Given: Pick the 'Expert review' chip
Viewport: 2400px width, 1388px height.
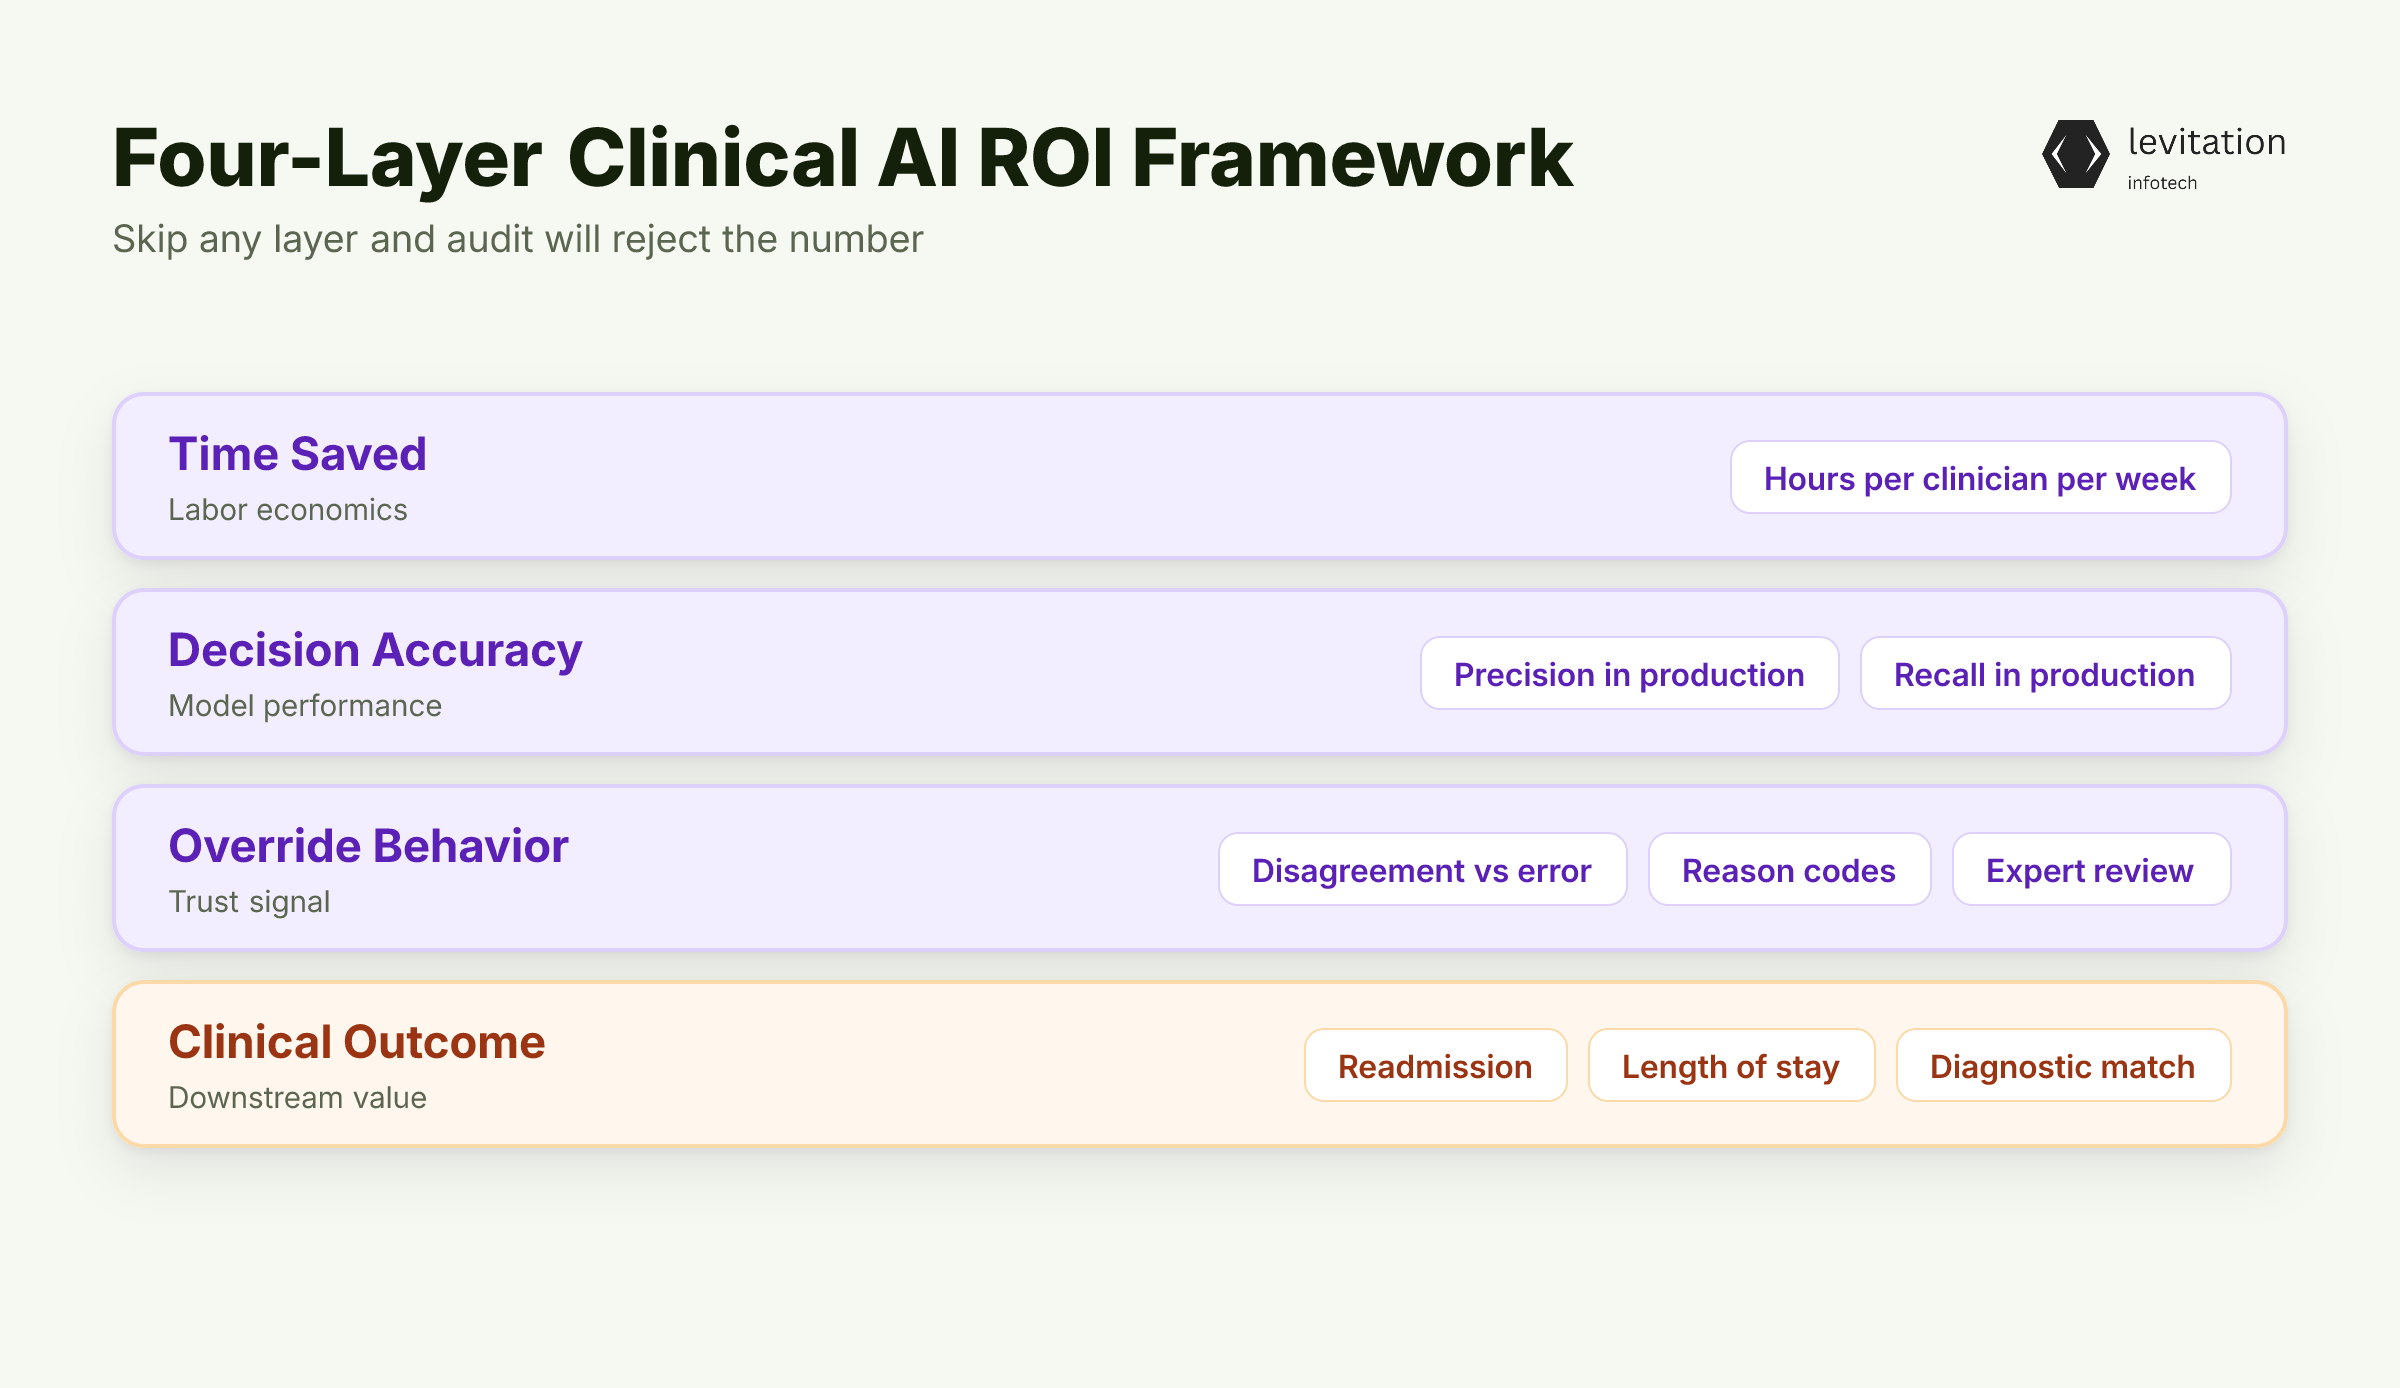Looking at the screenshot, I should [x=2091, y=870].
